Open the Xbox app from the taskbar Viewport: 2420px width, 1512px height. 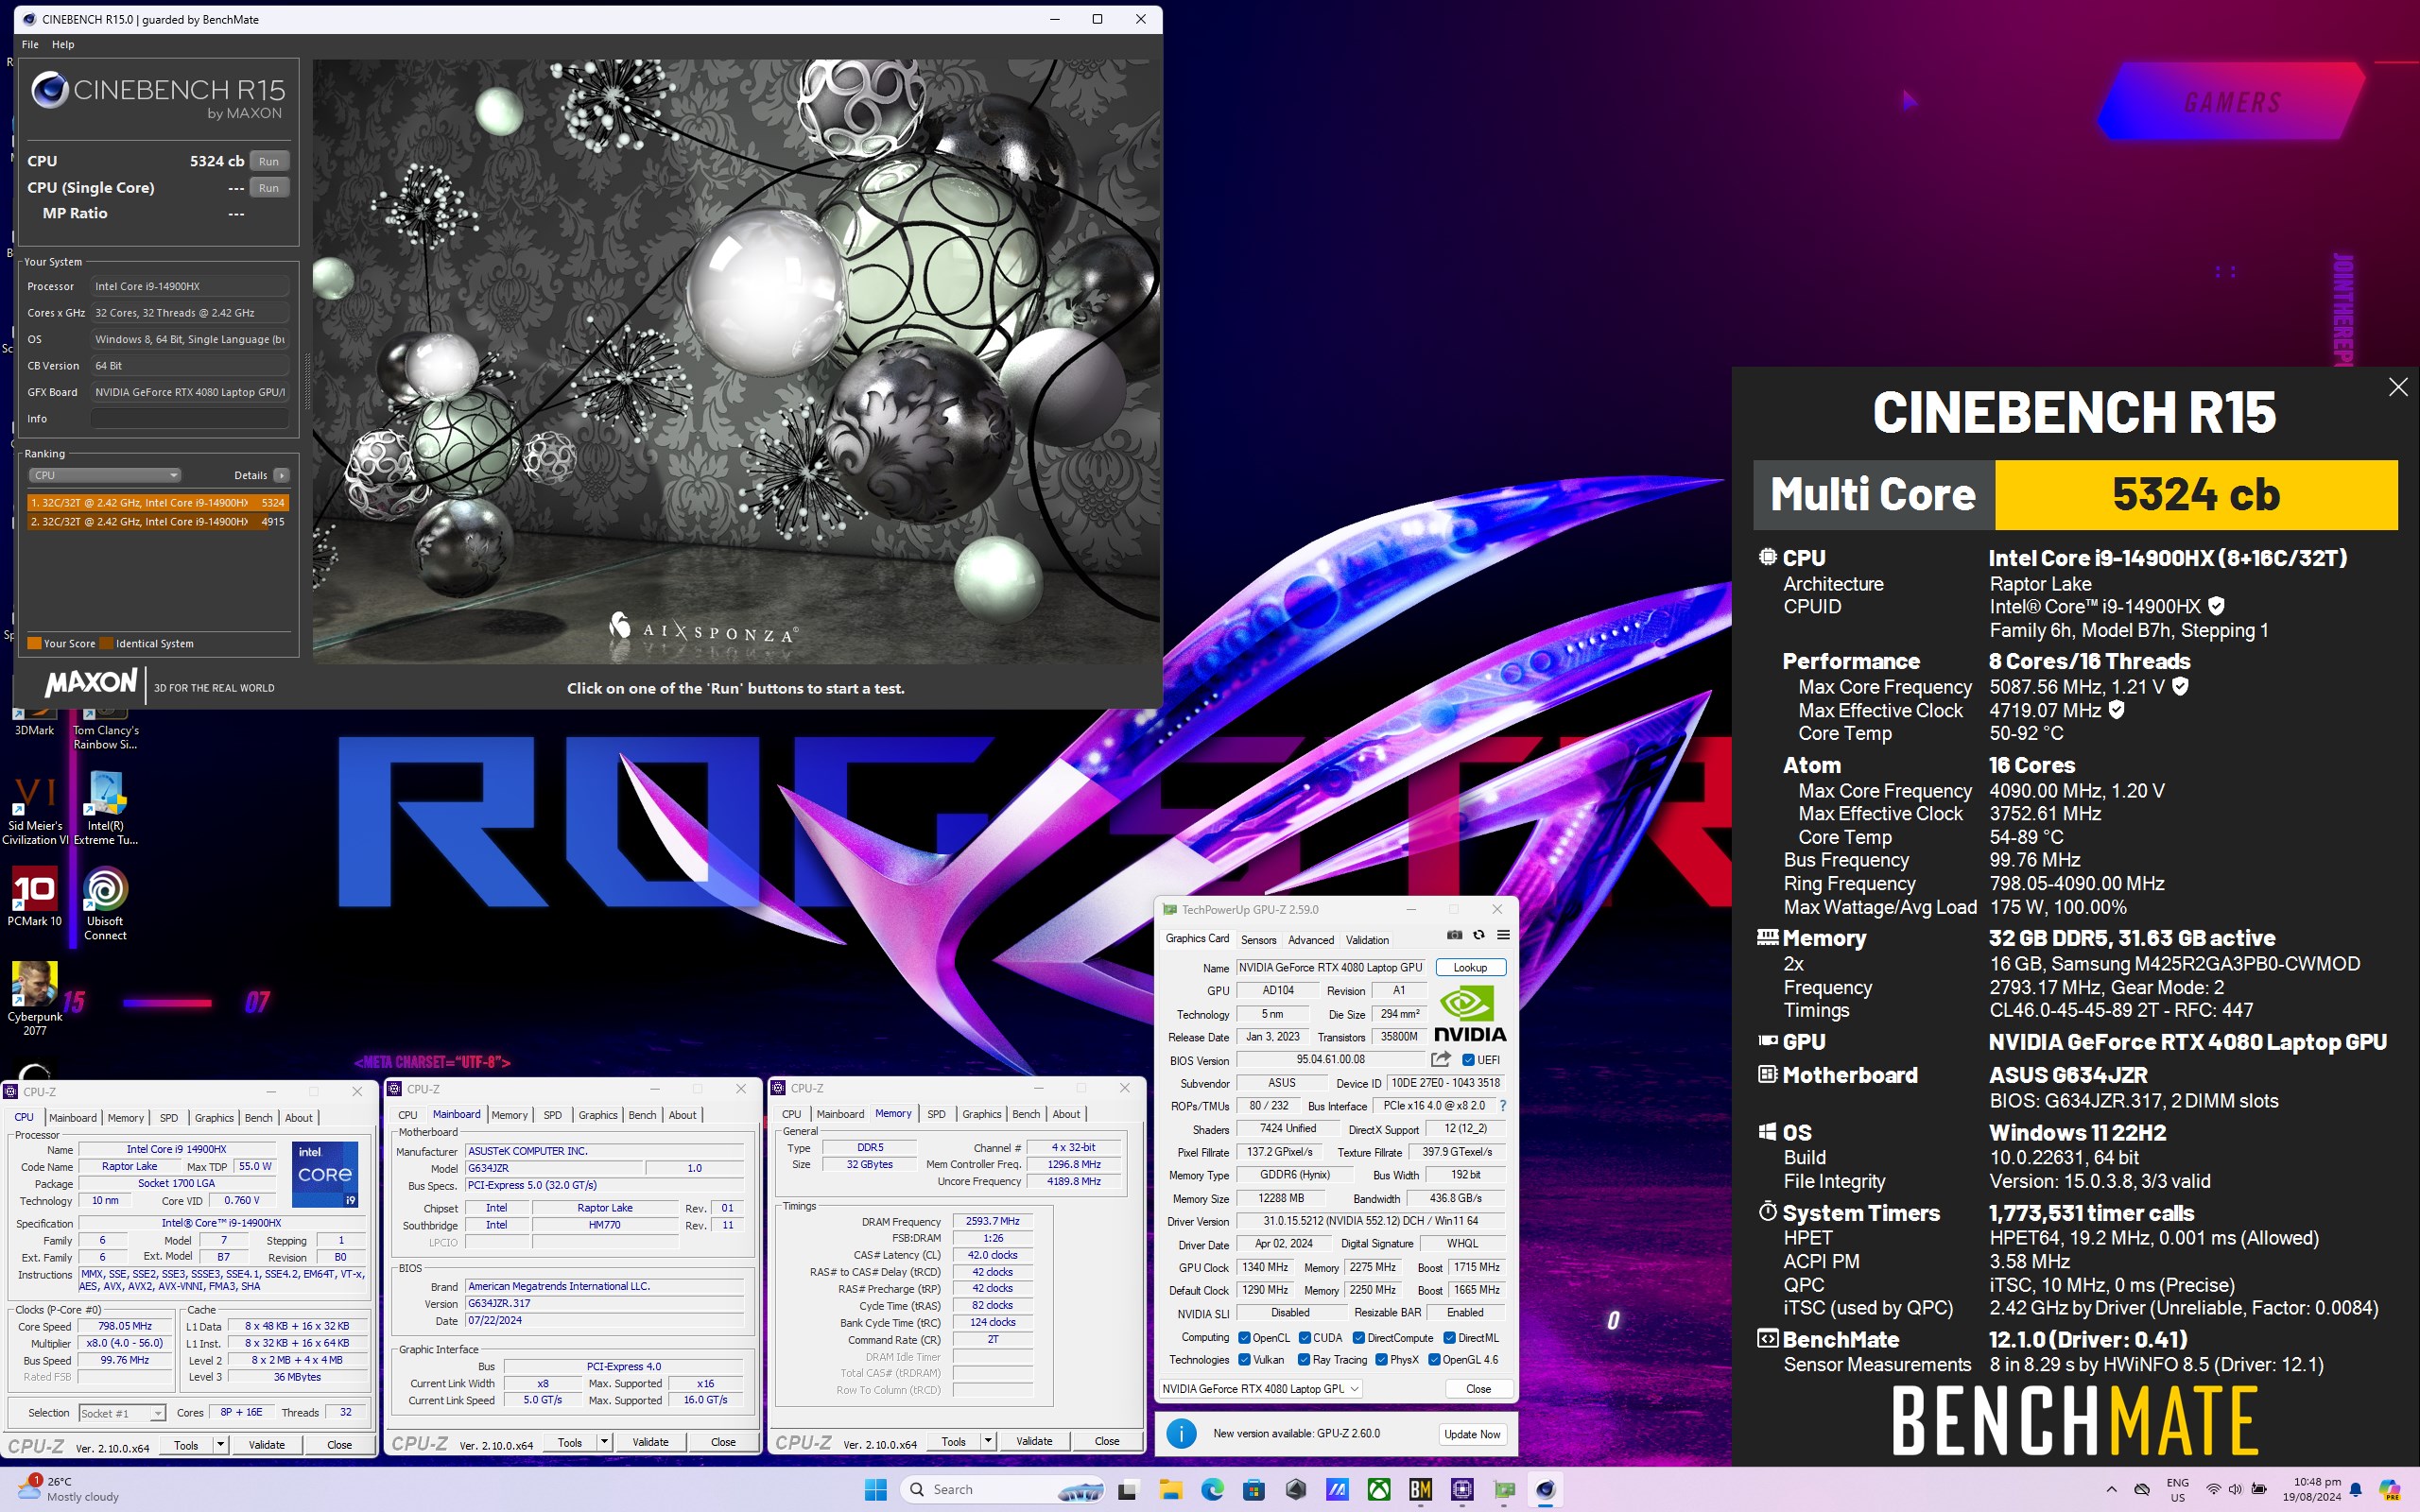[x=1379, y=1489]
